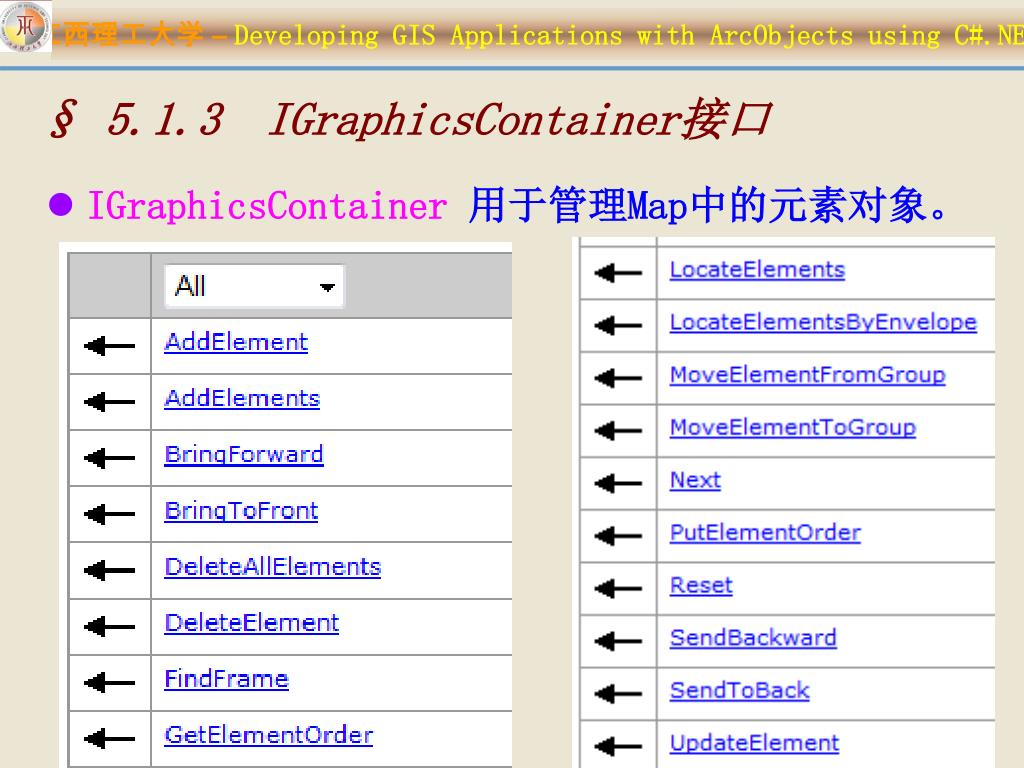Click the method arrow icon beside BringToFront
This screenshot has width=1024, height=768.
110,514
